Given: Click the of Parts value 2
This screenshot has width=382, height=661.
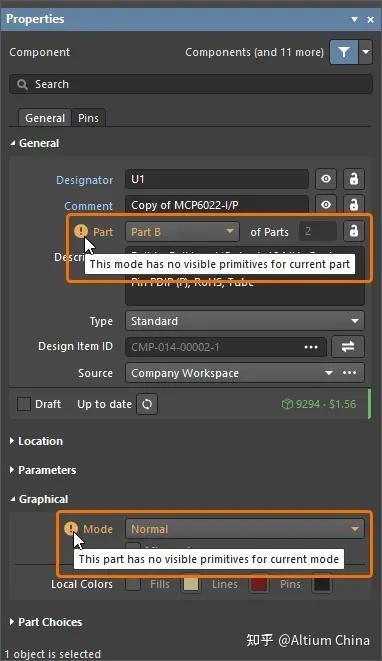Looking at the screenshot, I should [317, 231].
